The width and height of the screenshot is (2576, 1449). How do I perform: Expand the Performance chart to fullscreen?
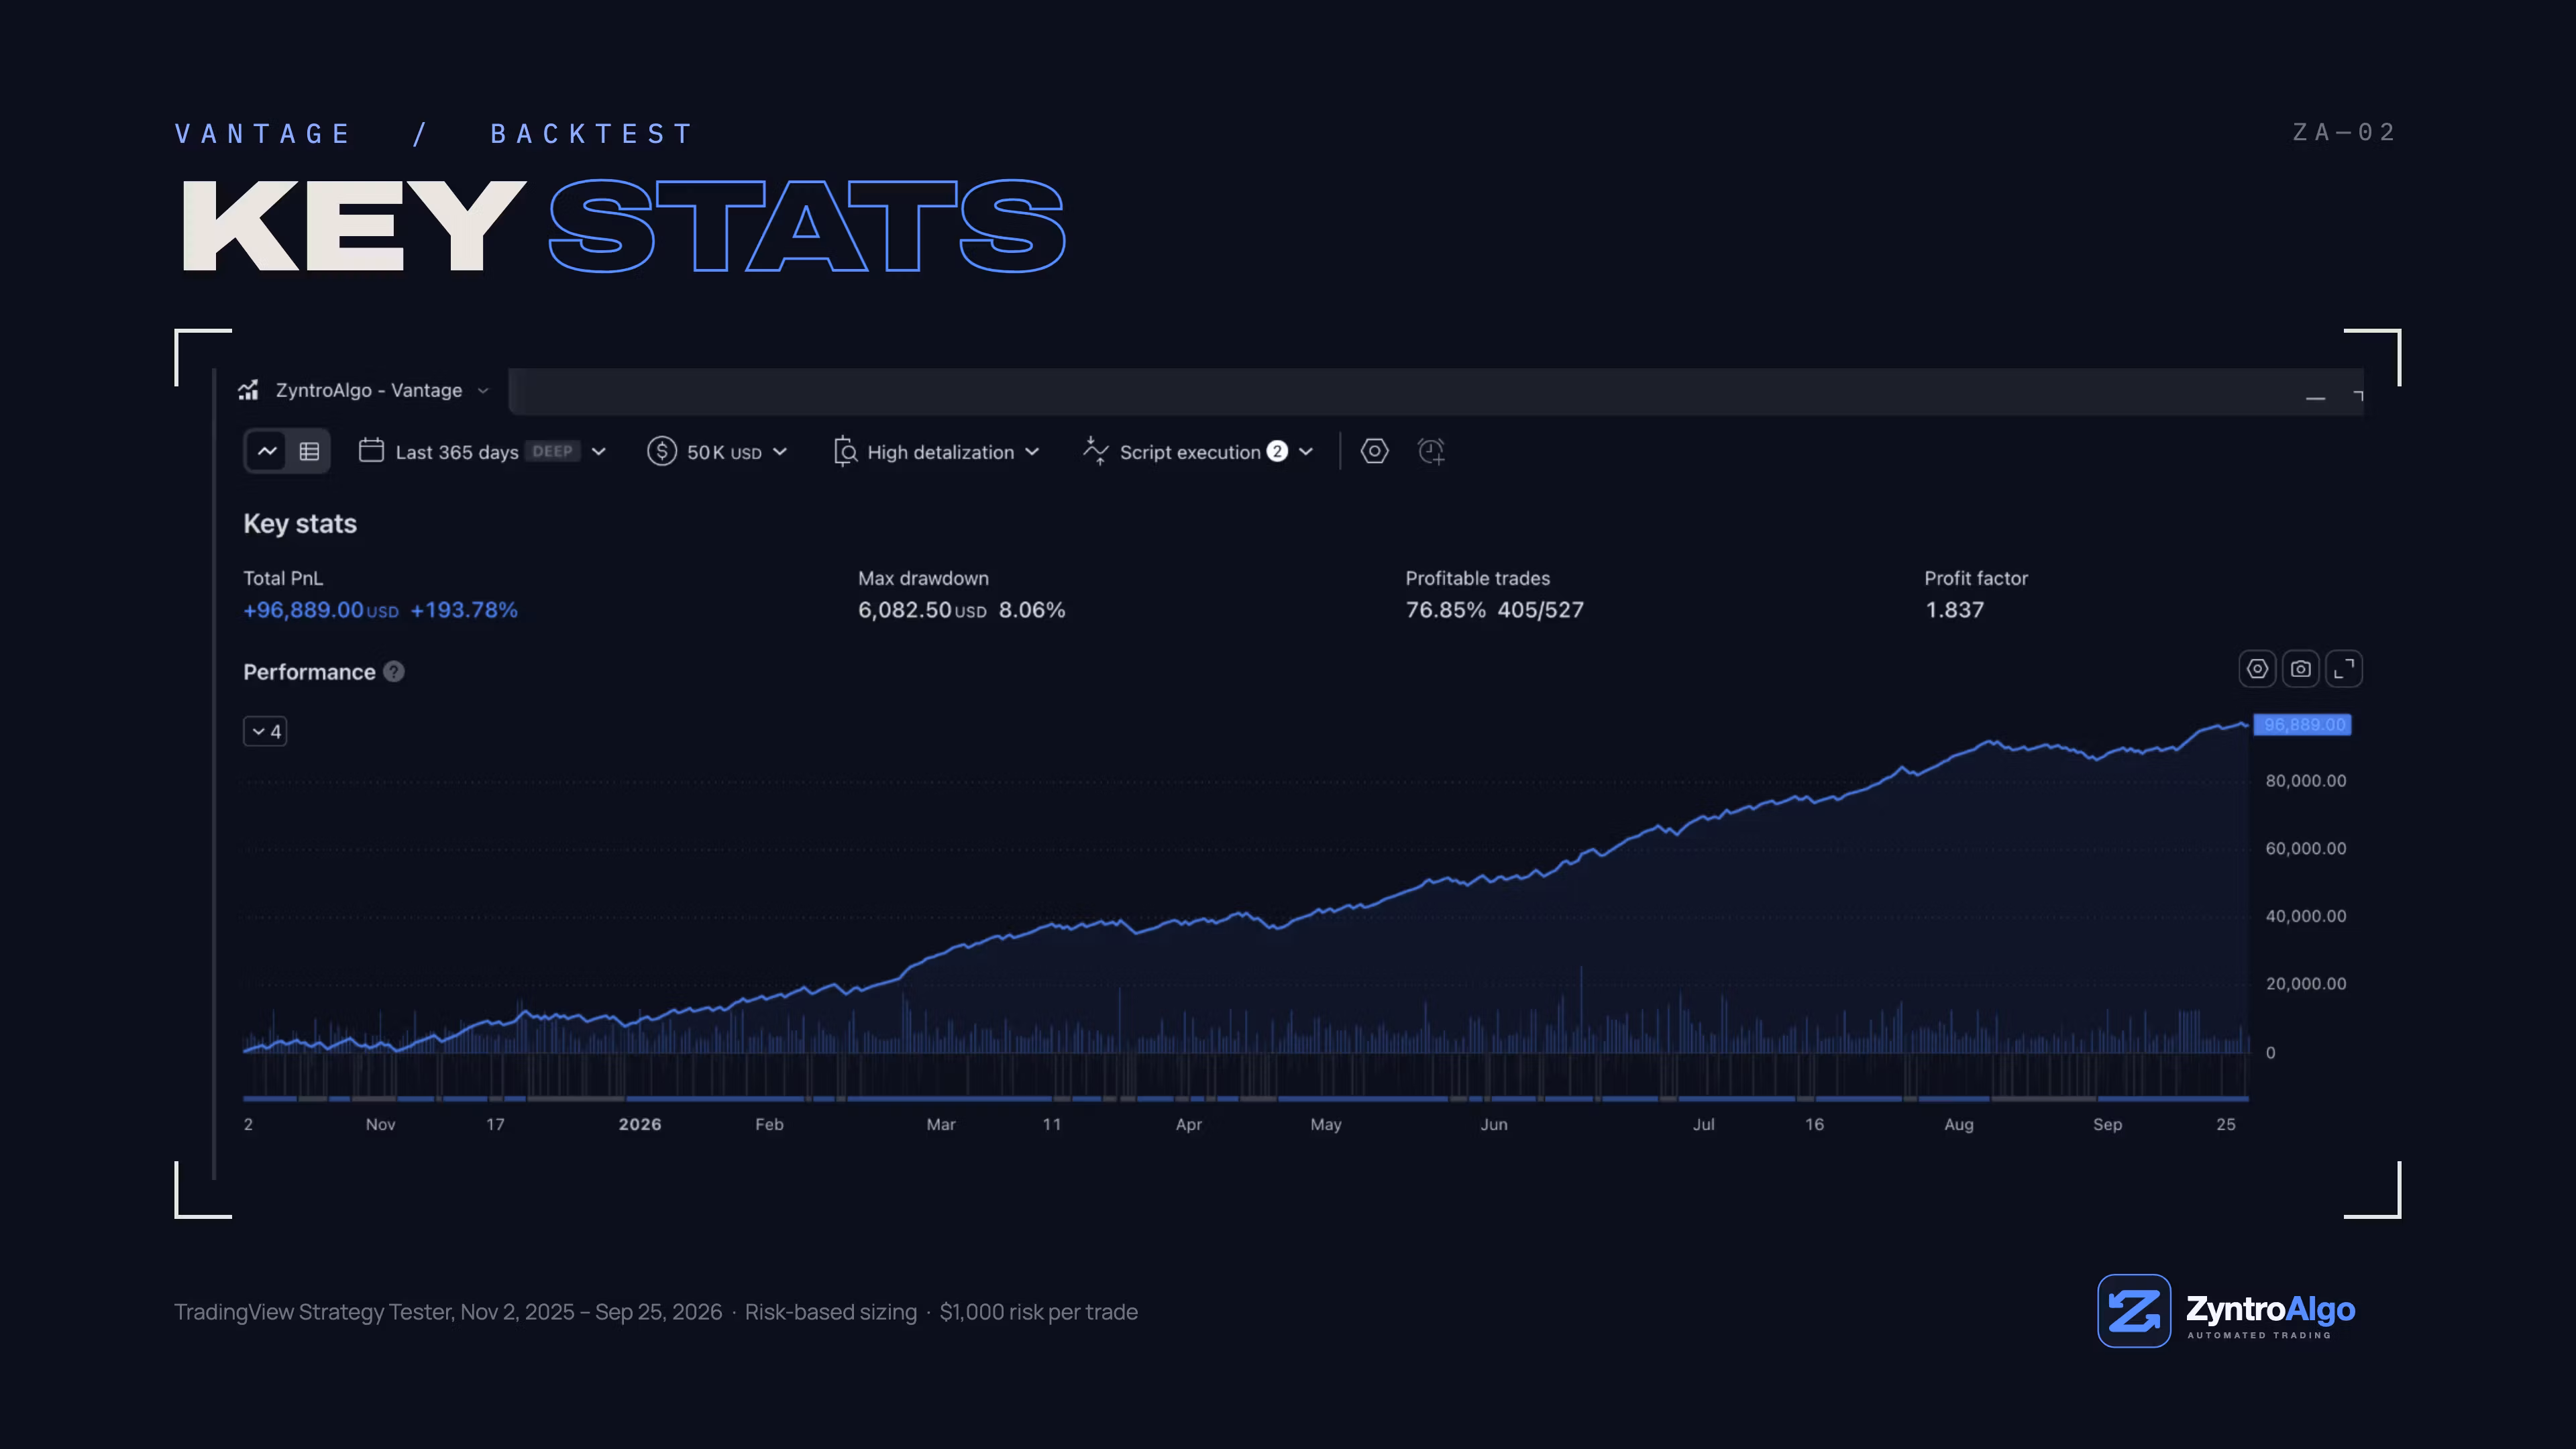[2343, 669]
